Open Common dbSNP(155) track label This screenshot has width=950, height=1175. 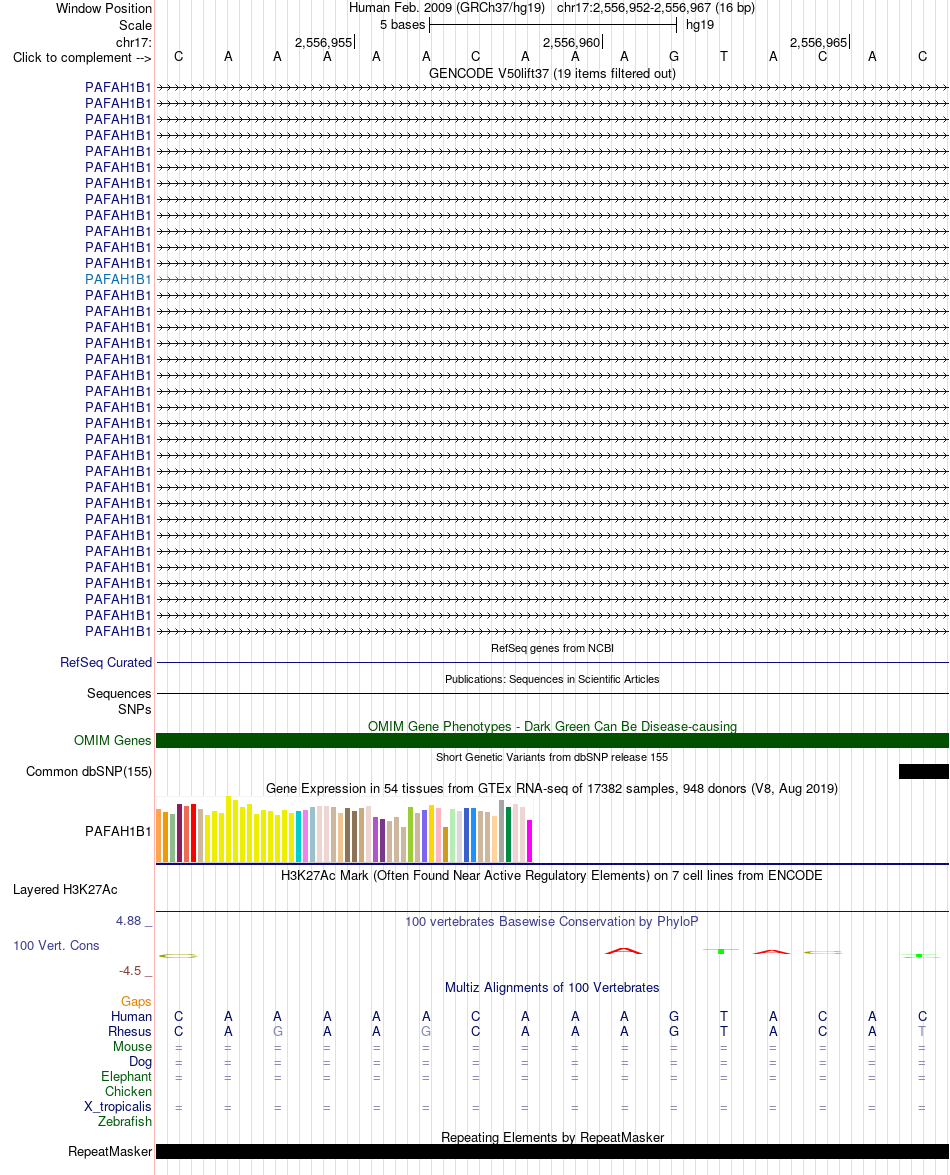pyautogui.click(x=88, y=772)
